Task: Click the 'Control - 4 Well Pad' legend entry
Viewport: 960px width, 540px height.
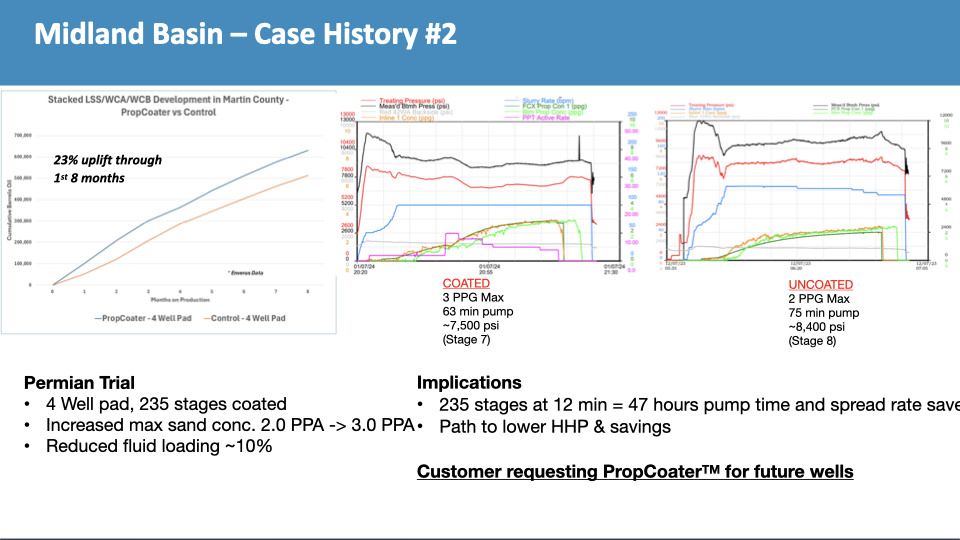Action: click(x=244, y=318)
